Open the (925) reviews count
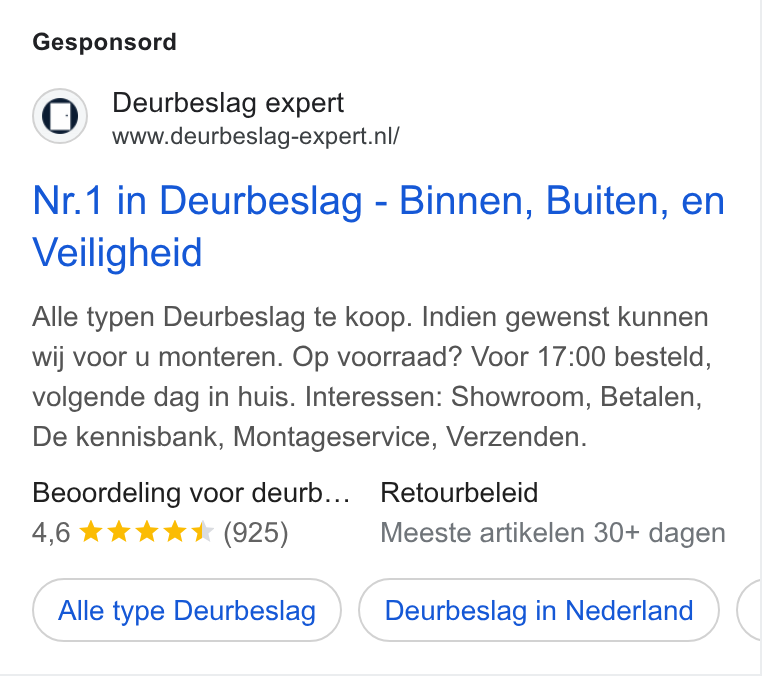762x676 pixels. pos(256,533)
